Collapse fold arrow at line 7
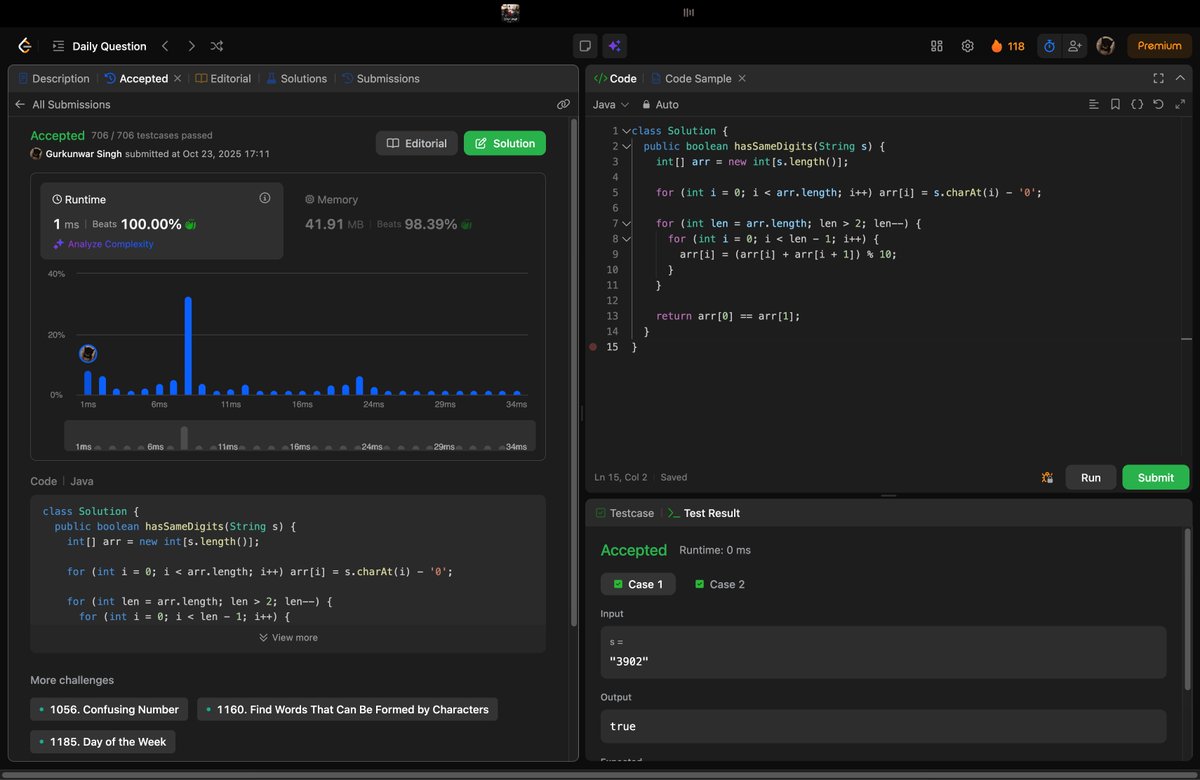This screenshot has width=1200, height=780. coord(626,223)
